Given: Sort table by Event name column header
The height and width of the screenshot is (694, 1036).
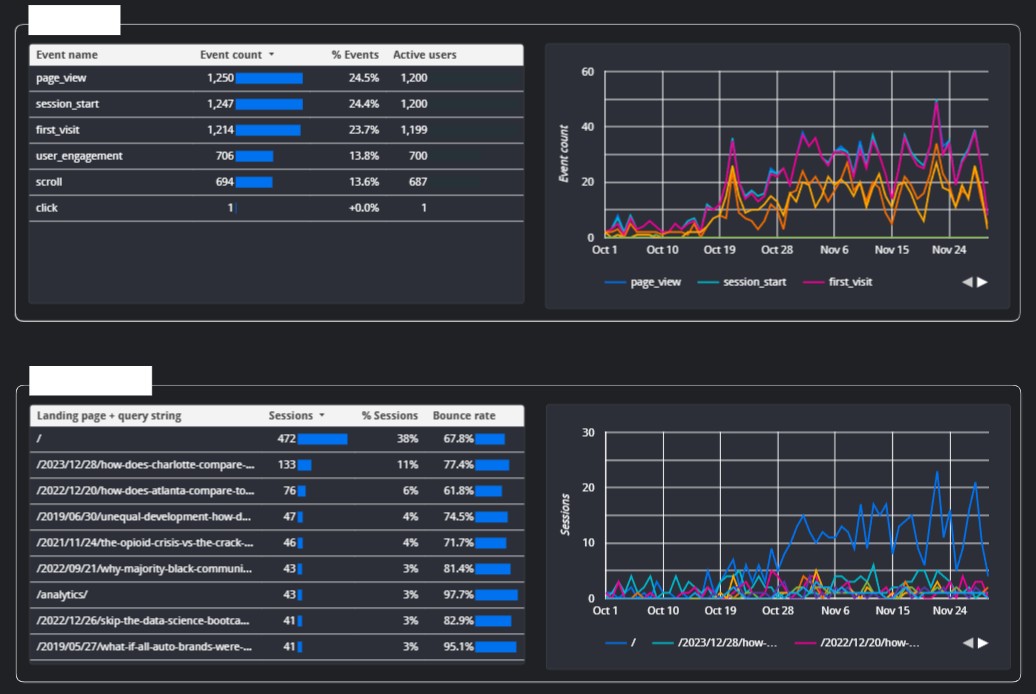Looking at the screenshot, I should (x=67, y=55).
